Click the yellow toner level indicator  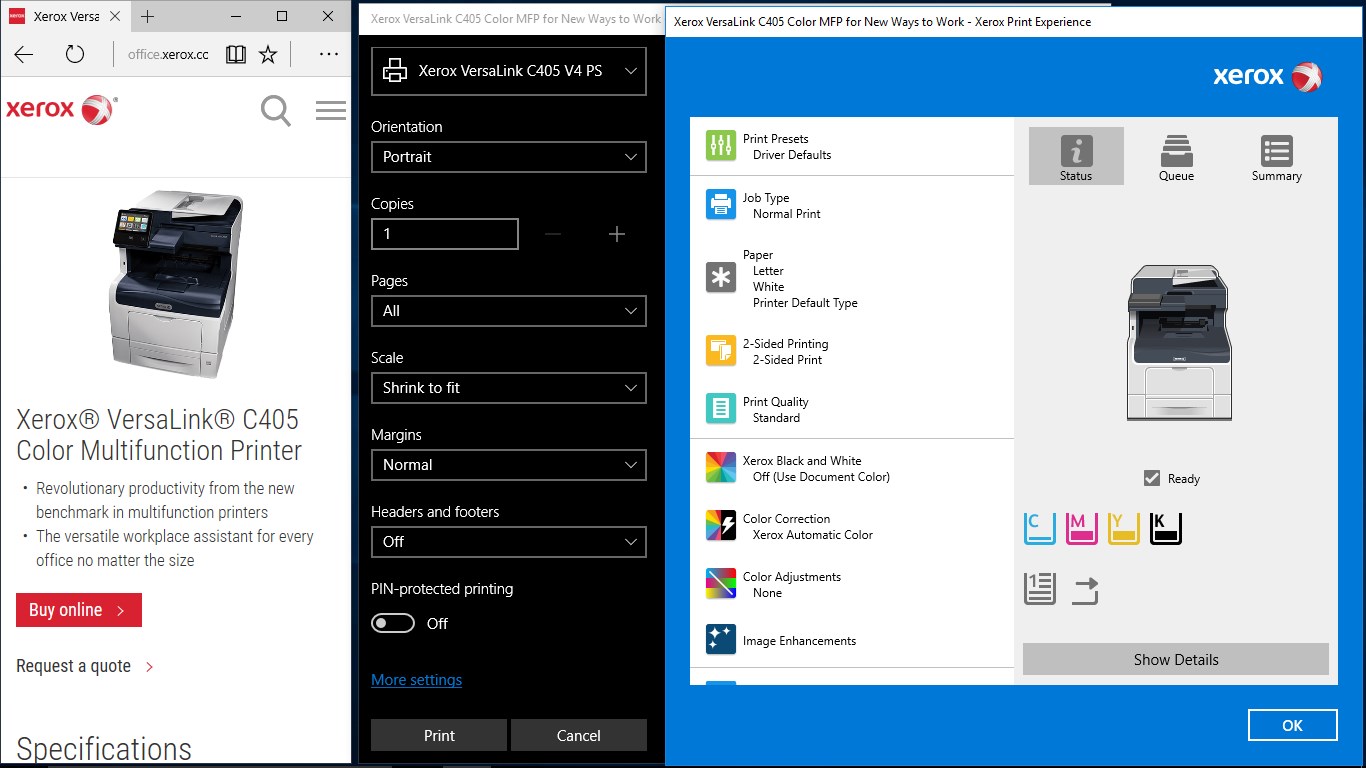(1124, 528)
